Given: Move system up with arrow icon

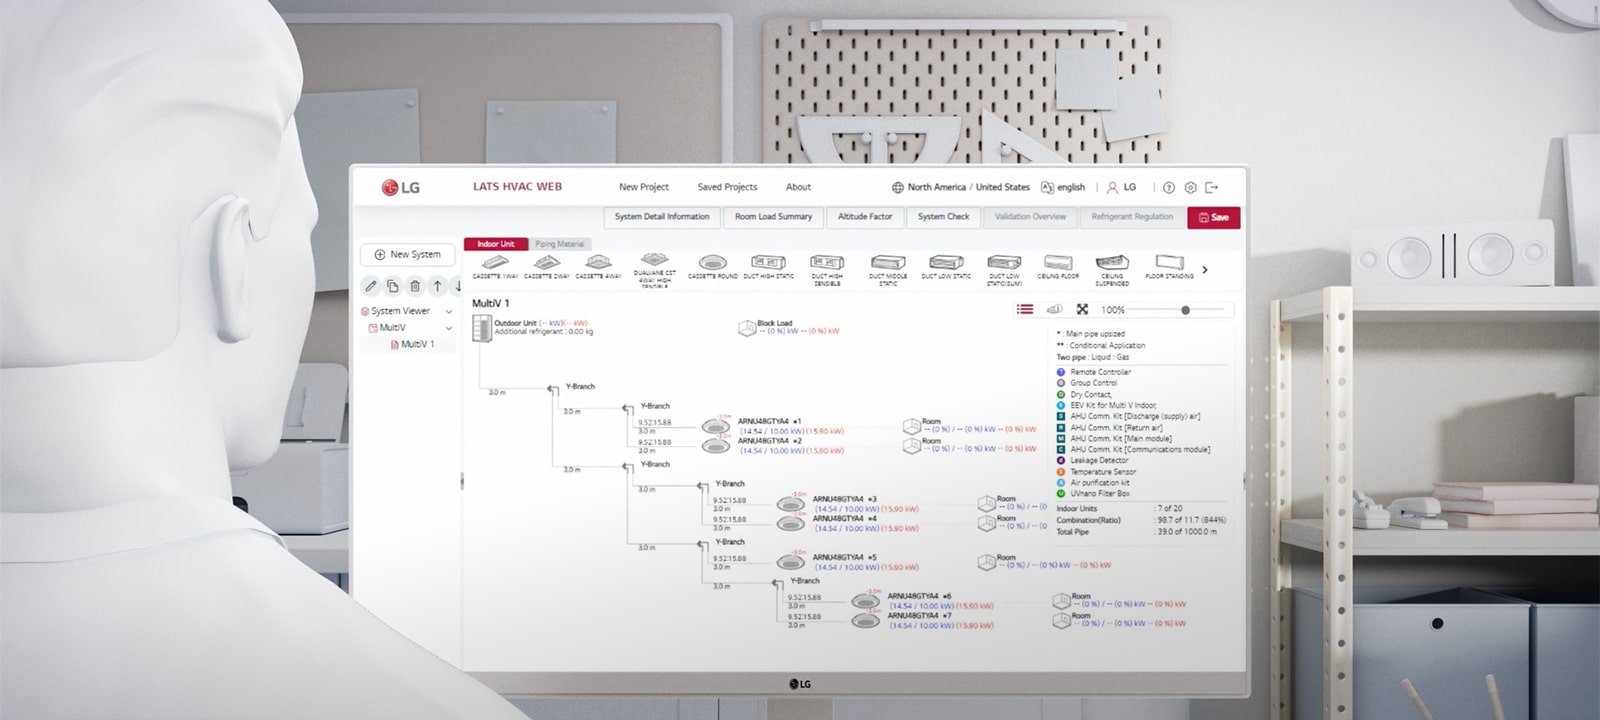Looking at the screenshot, I should [437, 286].
